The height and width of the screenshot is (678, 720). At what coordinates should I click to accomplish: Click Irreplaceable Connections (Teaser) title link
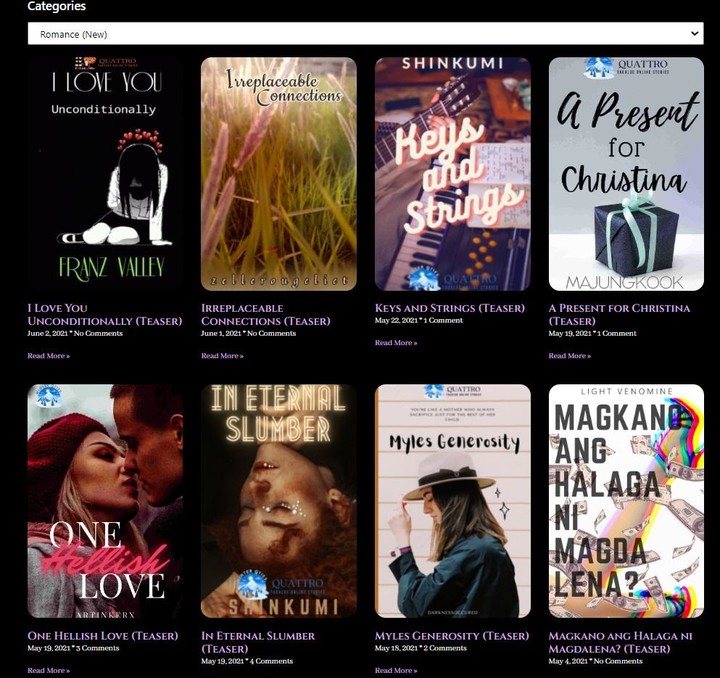(x=265, y=314)
